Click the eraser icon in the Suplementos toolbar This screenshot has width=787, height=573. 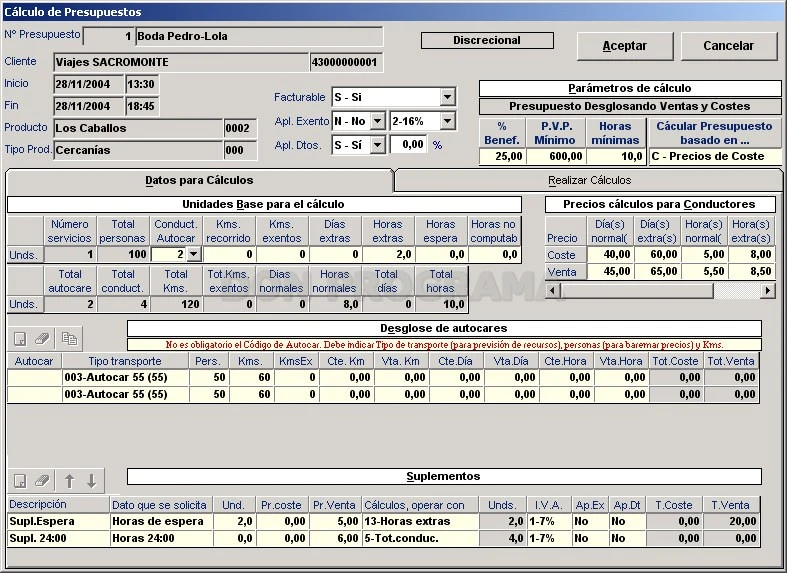(x=43, y=481)
